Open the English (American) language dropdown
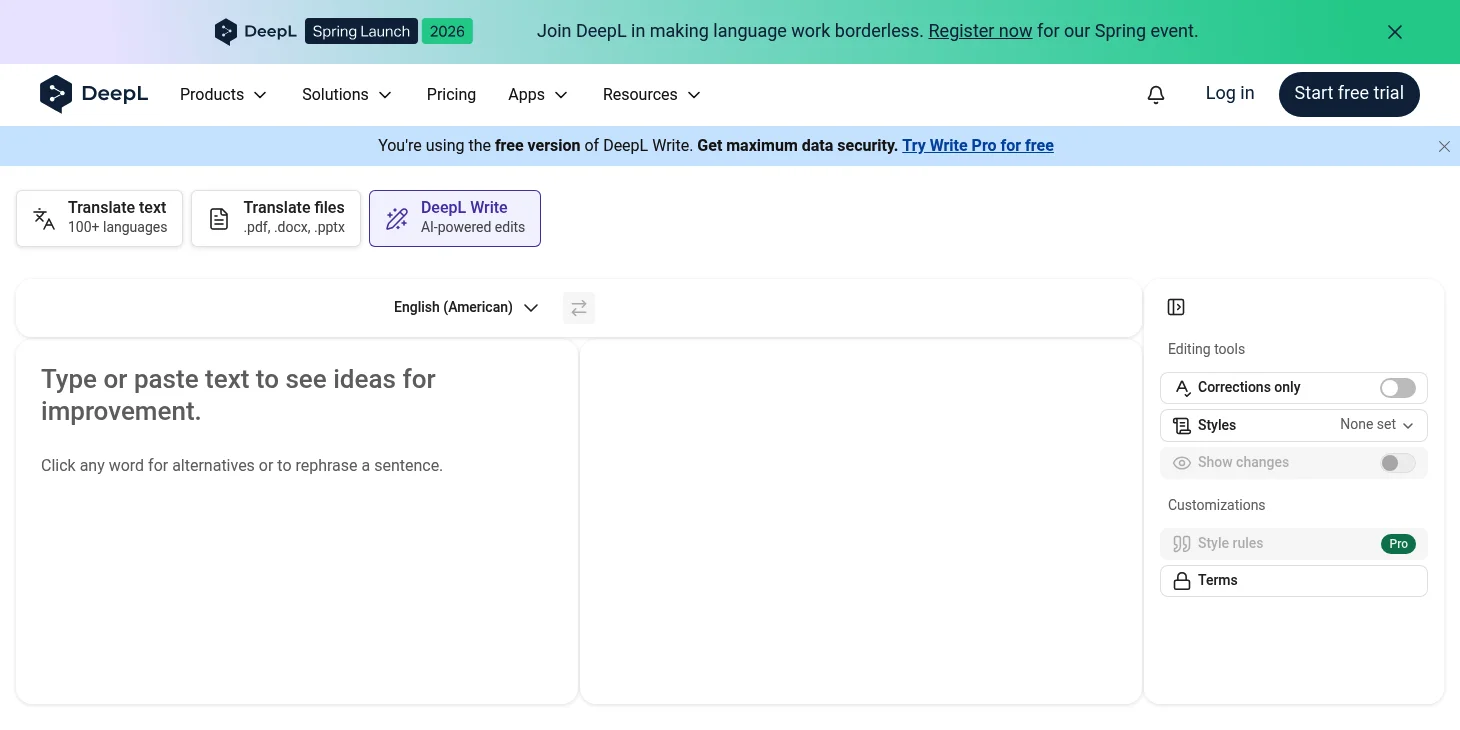The height and width of the screenshot is (730, 1460). click(x=466, y=307)
